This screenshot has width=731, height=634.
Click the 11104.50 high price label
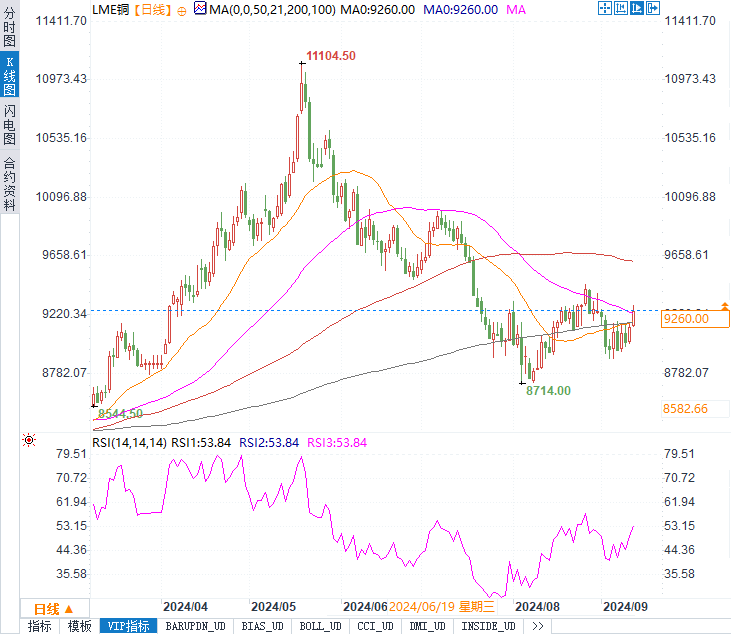[331, 56]
